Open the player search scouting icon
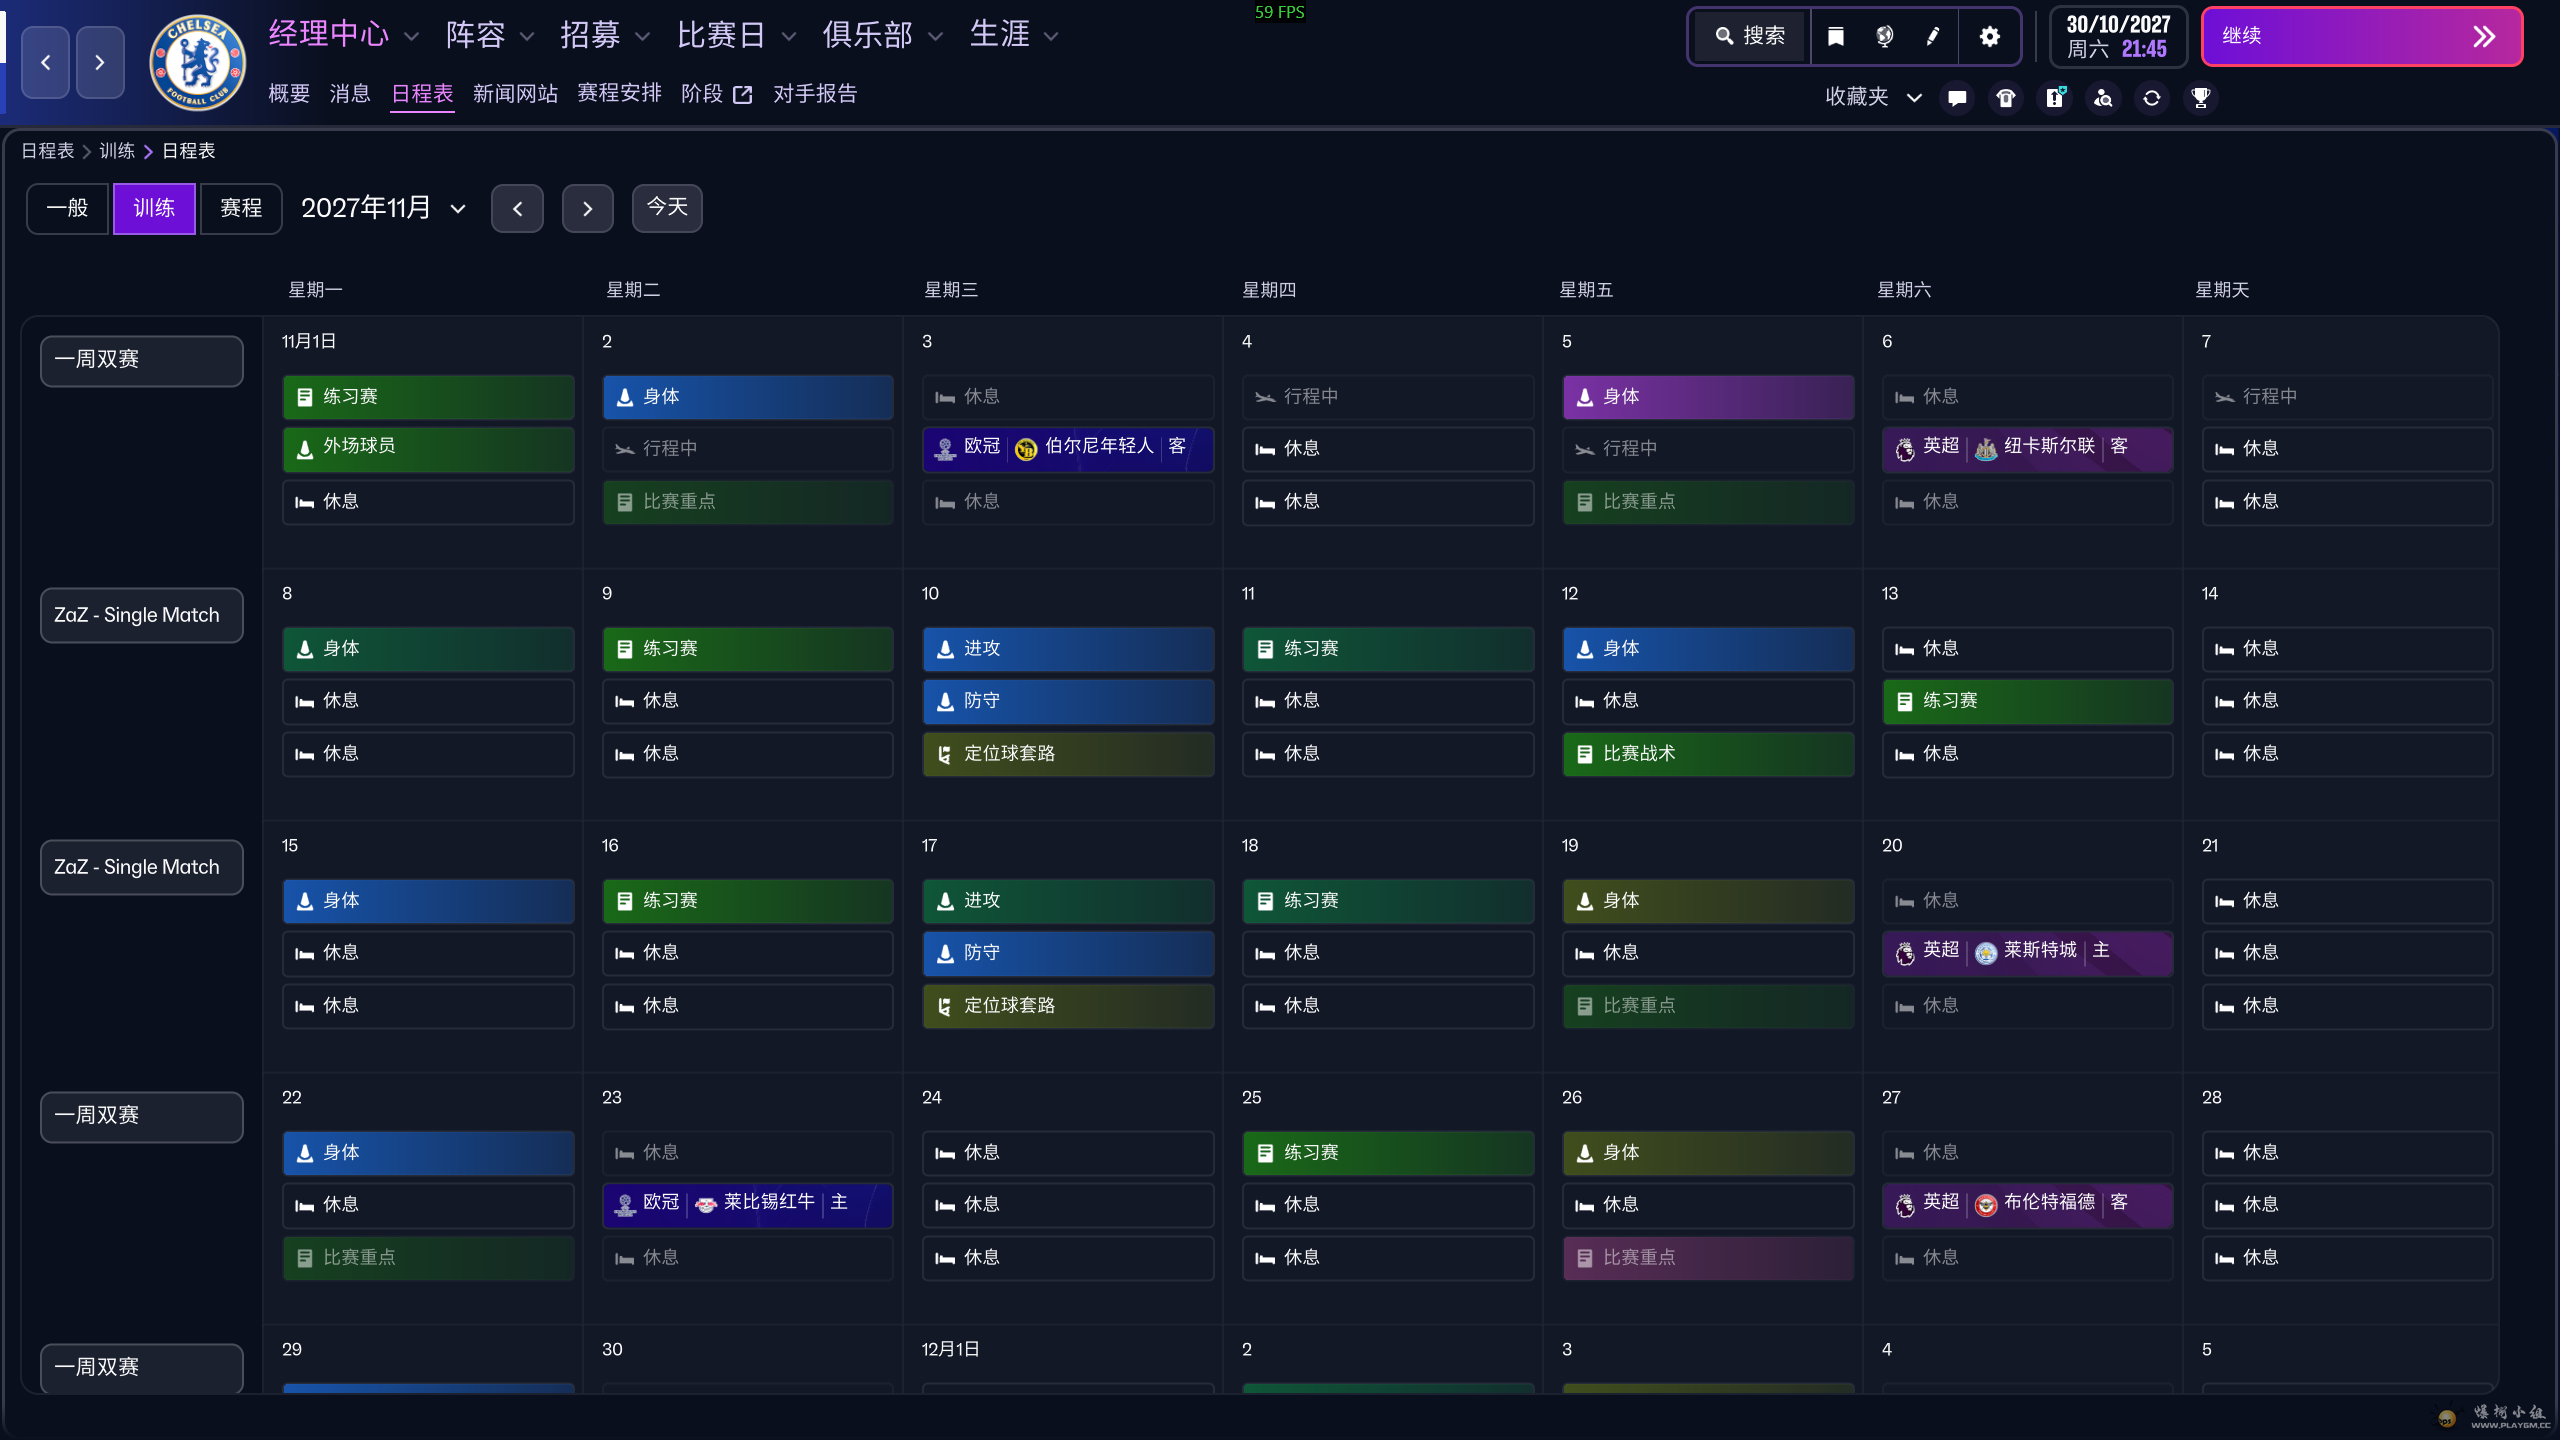Image resolution: width=2560 pixels, height=1440 pixels. [2104, 98]
